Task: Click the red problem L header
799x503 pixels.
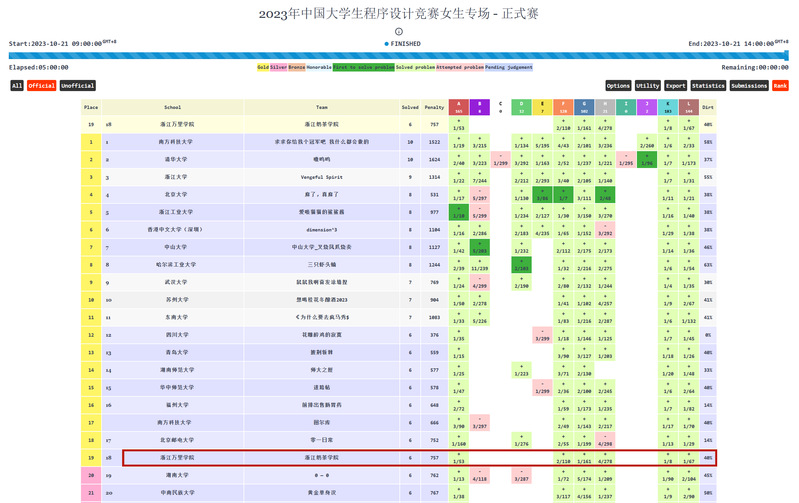Action: coord(687,105)
